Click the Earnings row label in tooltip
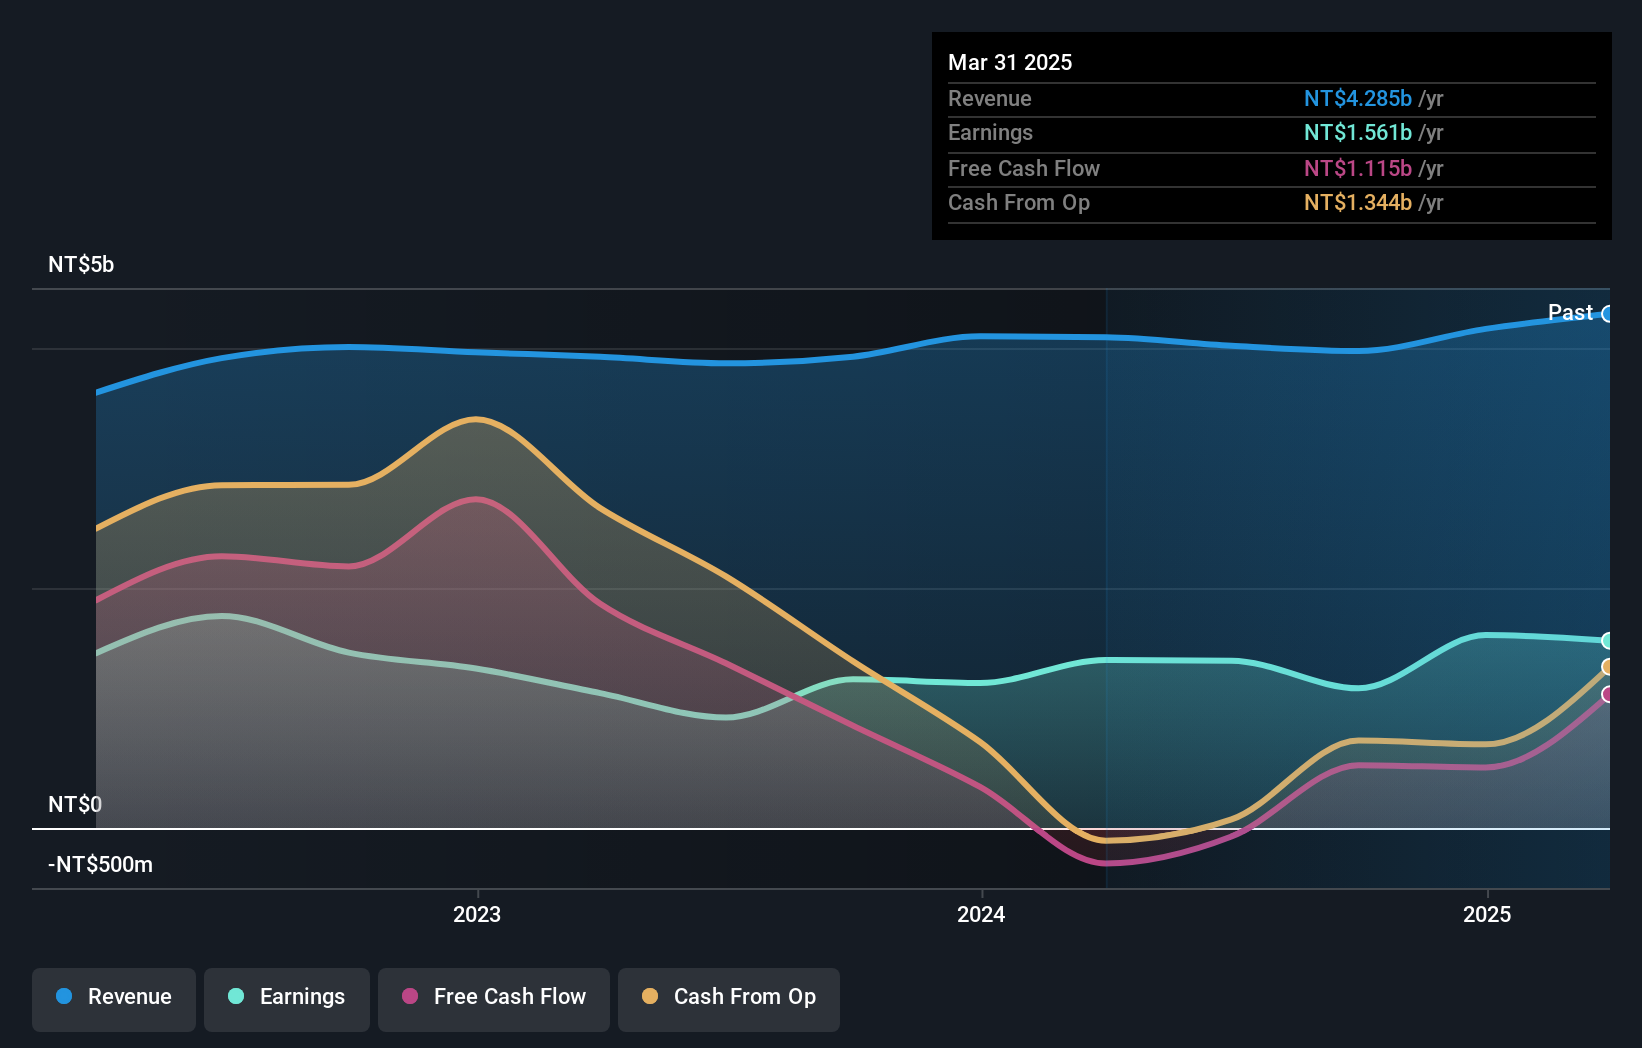 click(990, 132)
